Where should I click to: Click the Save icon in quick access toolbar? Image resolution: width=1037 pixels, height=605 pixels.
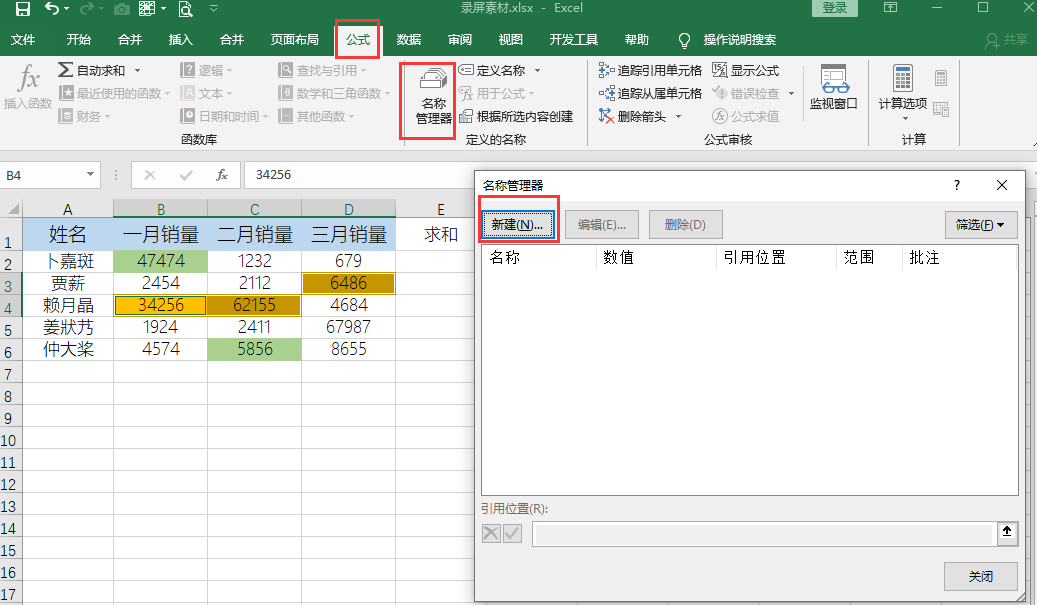pyautogui.click(x=22, y=9)
